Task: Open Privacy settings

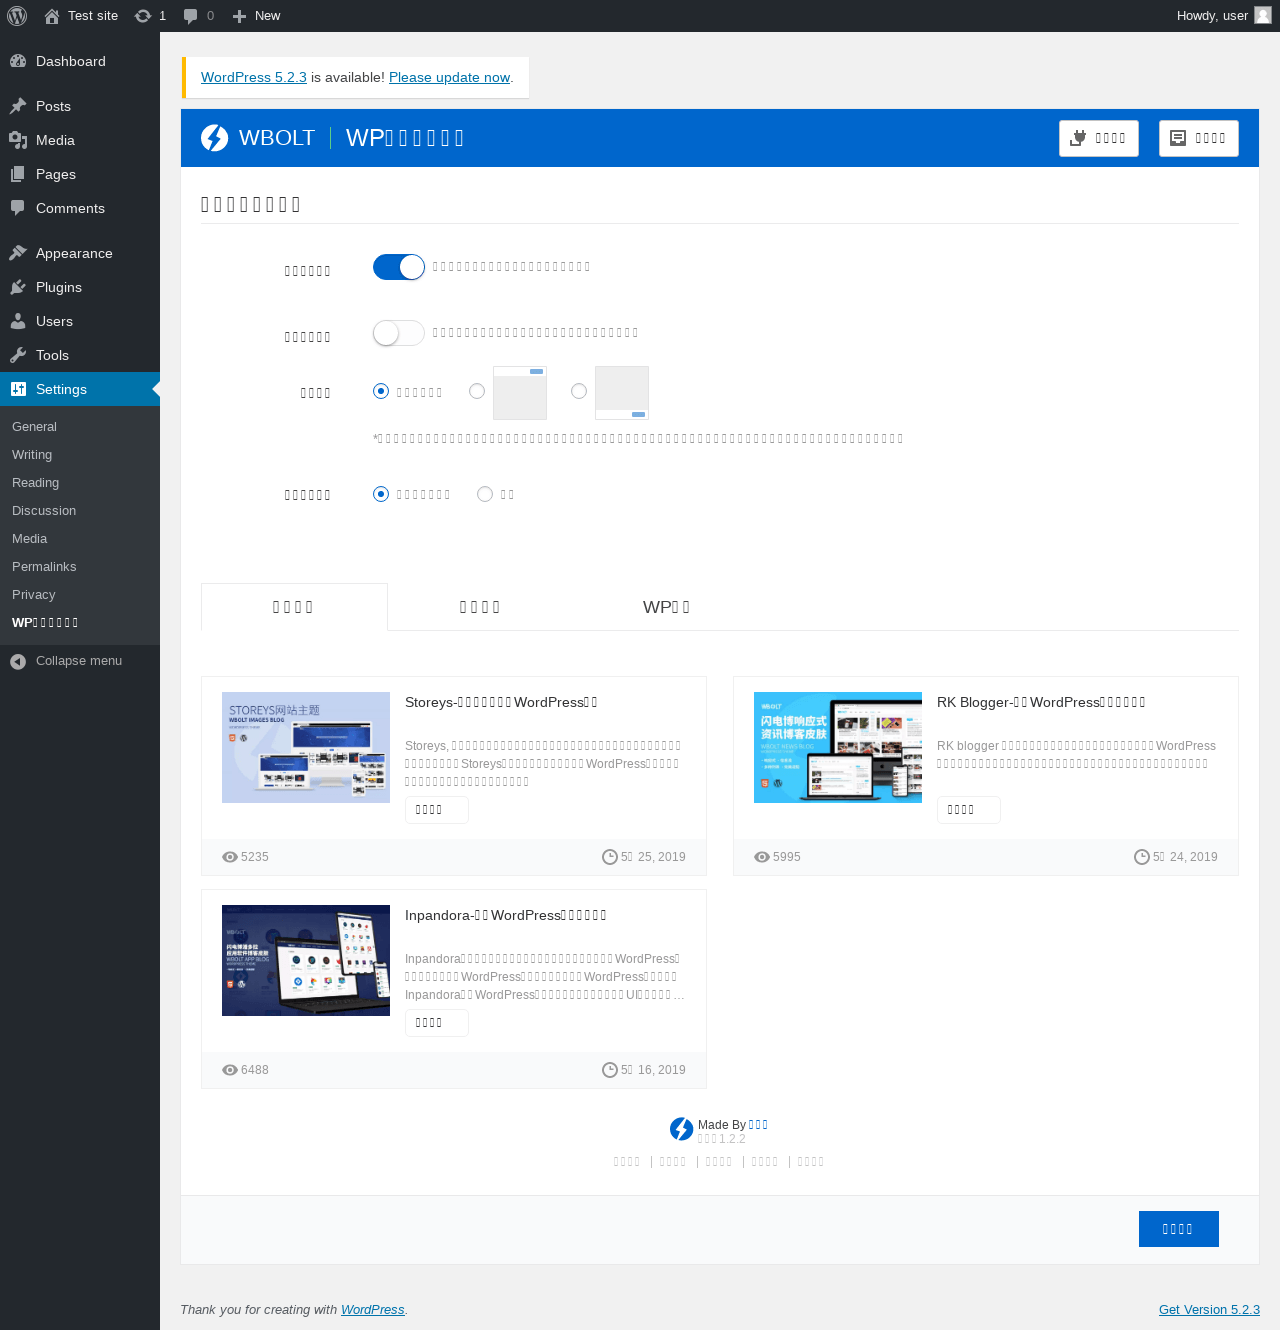Action: click(33, 595)
